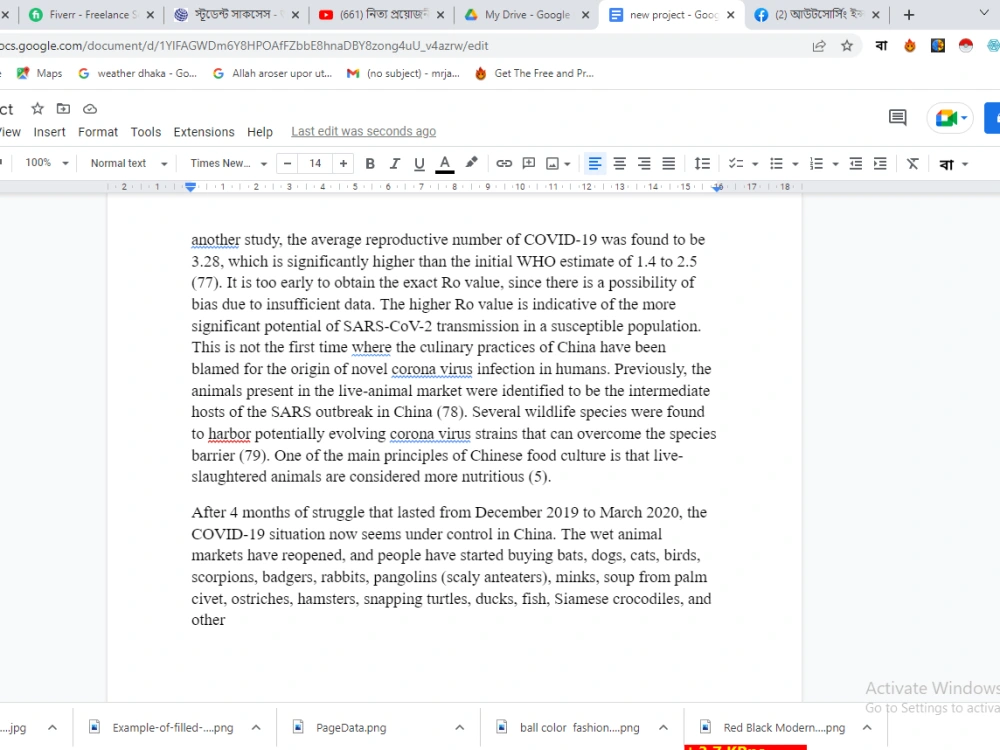Expand options for Example-of-filled download
Screen dimensions: 1000x750
[x=256, y=728]
